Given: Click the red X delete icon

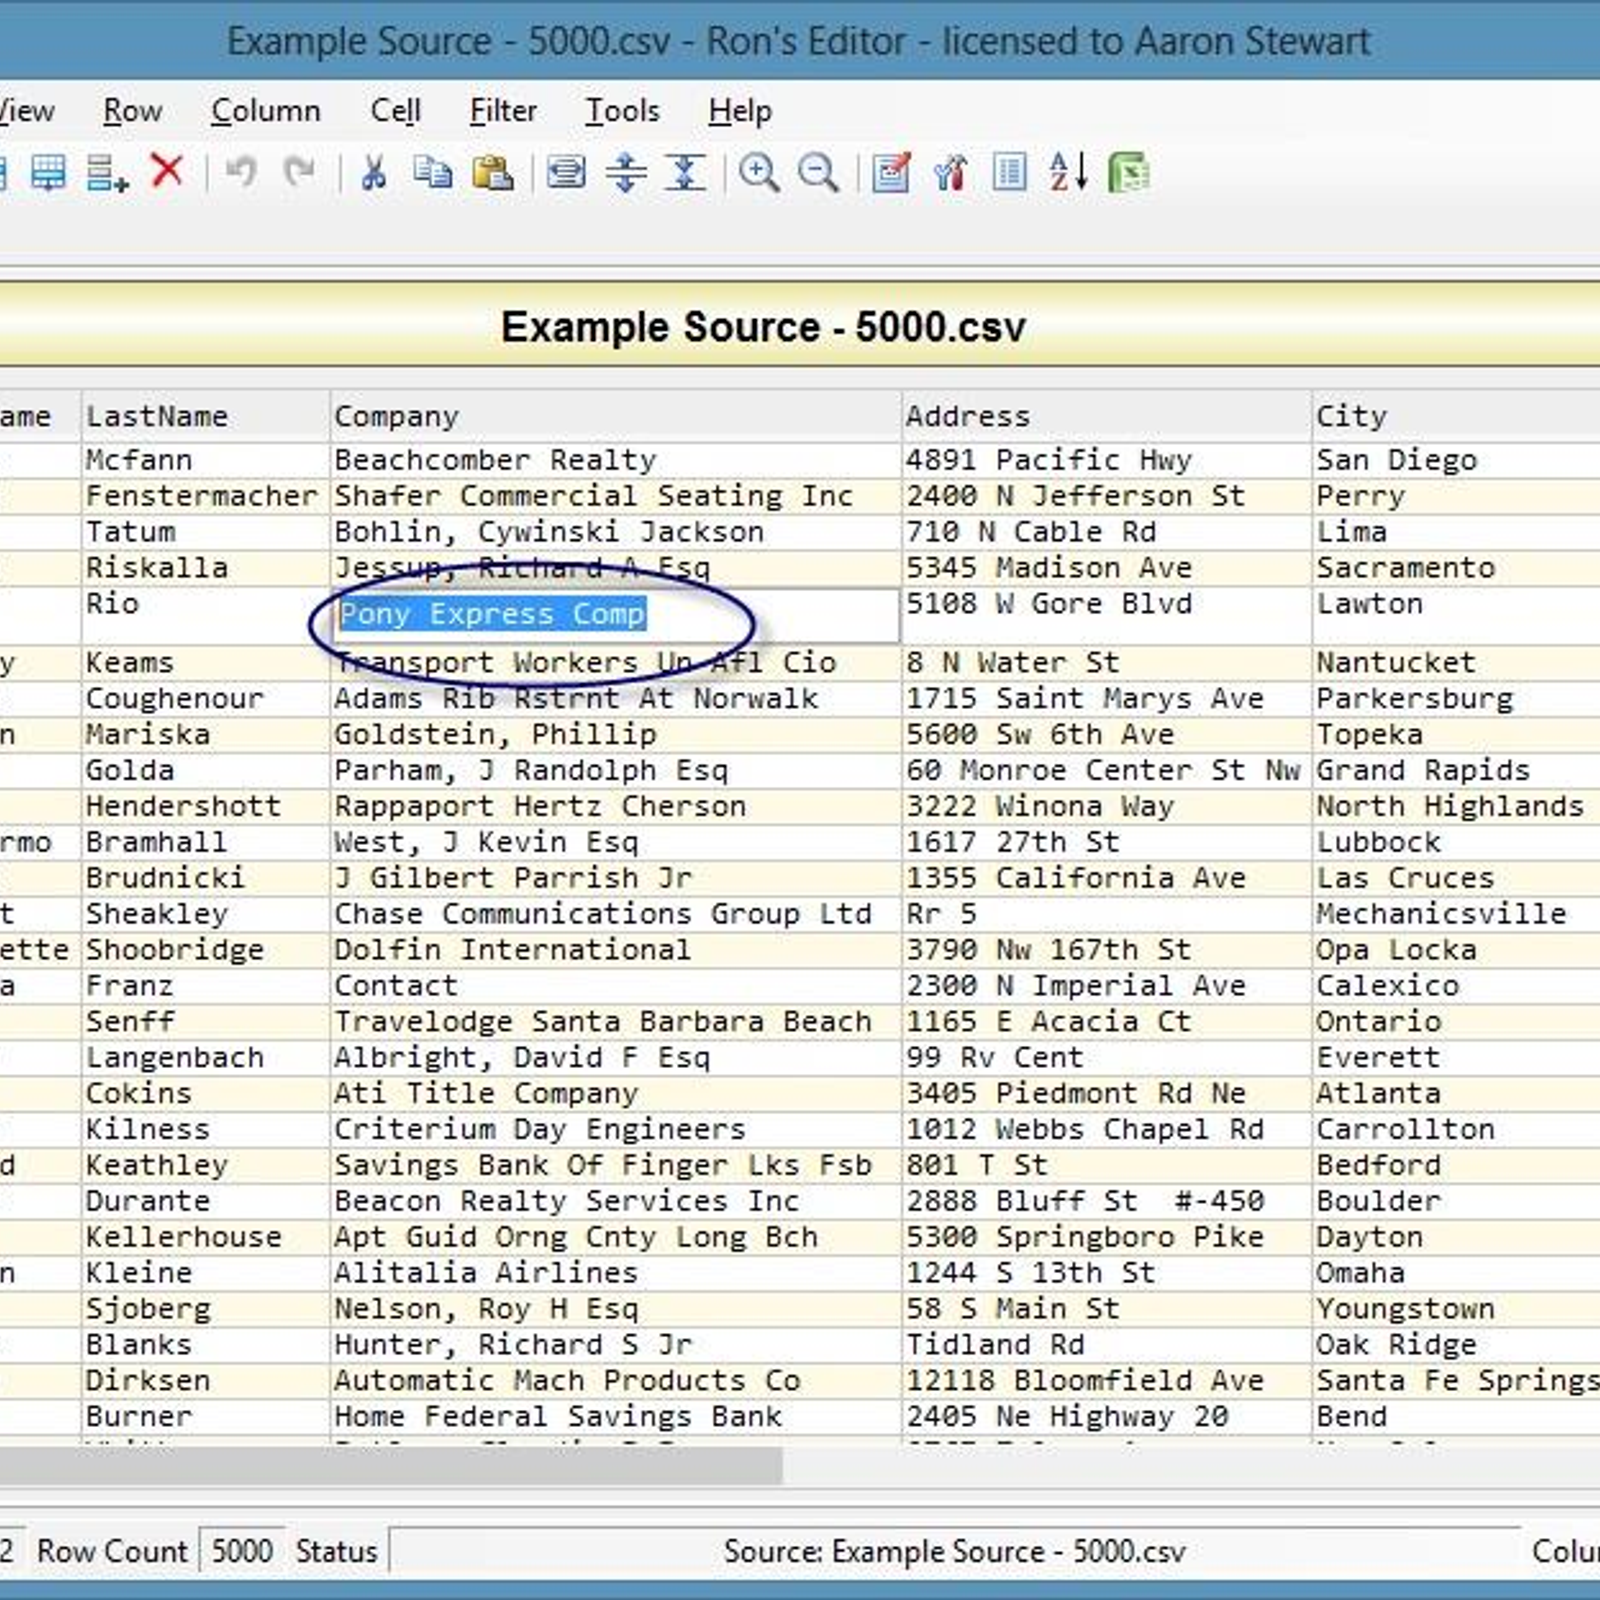Looking at the screenshot, I should 166,171.
